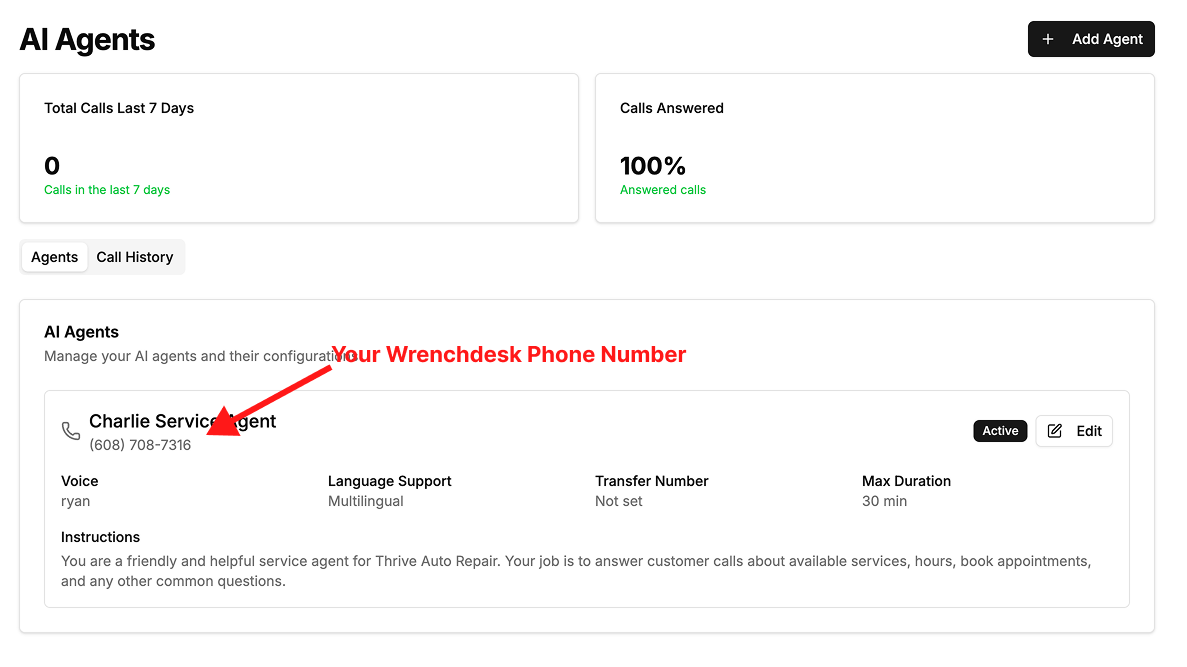
Task: Click the AI Agents page heading
Action: point(87,39)
